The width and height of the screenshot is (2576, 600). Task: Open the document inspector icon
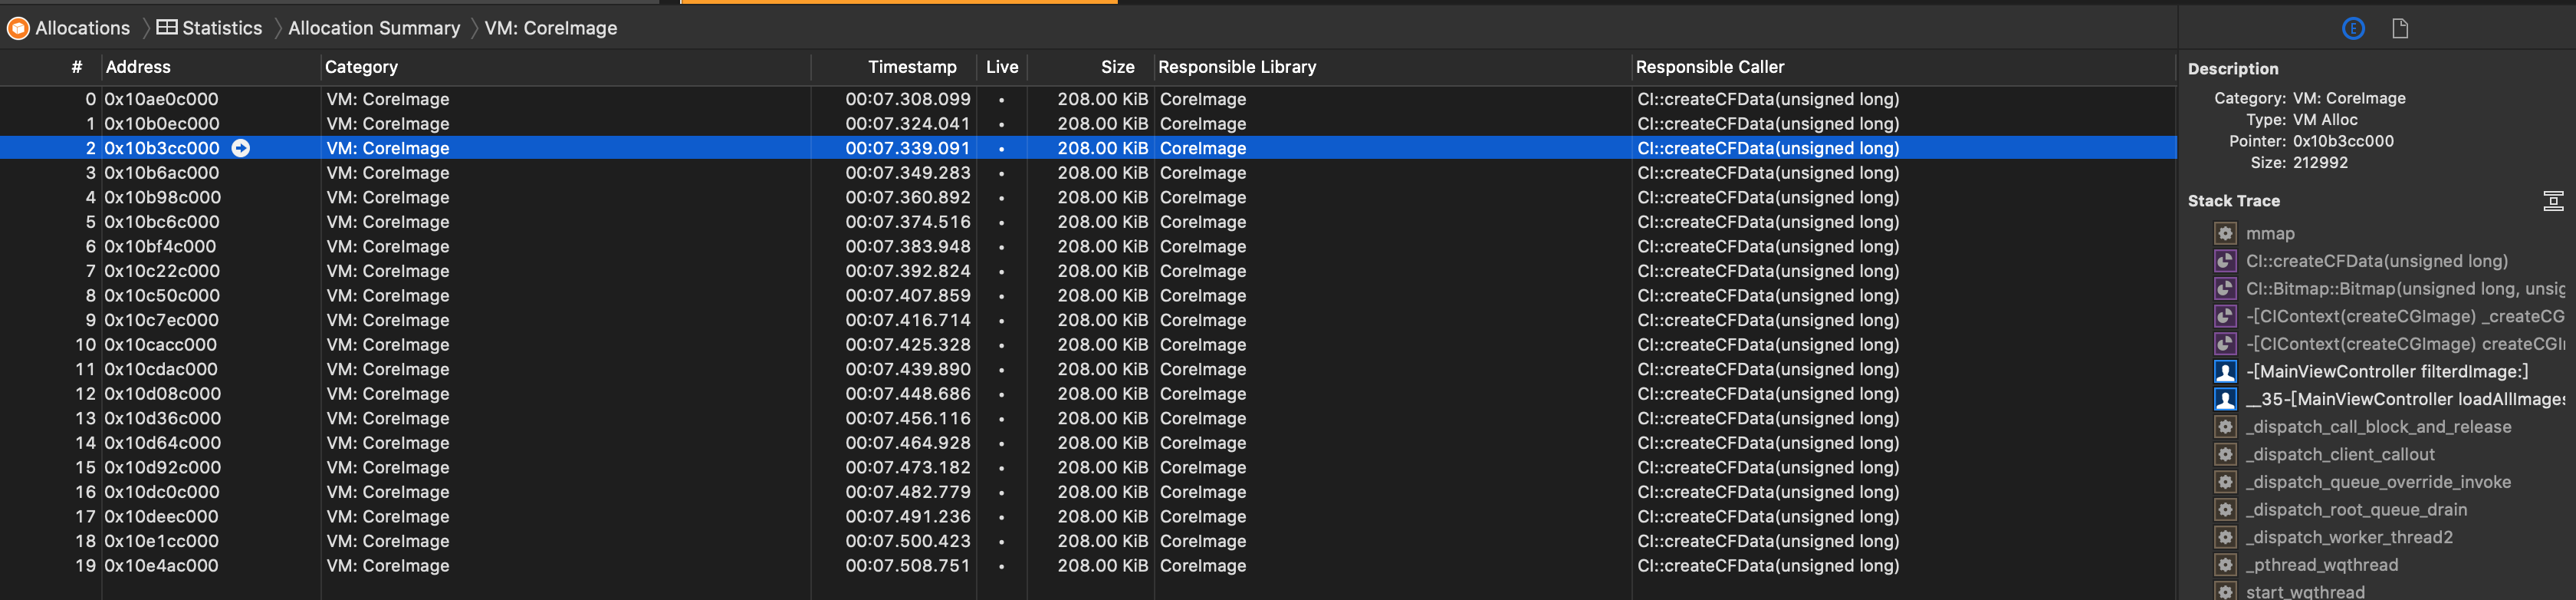[x=2400, y=28]
